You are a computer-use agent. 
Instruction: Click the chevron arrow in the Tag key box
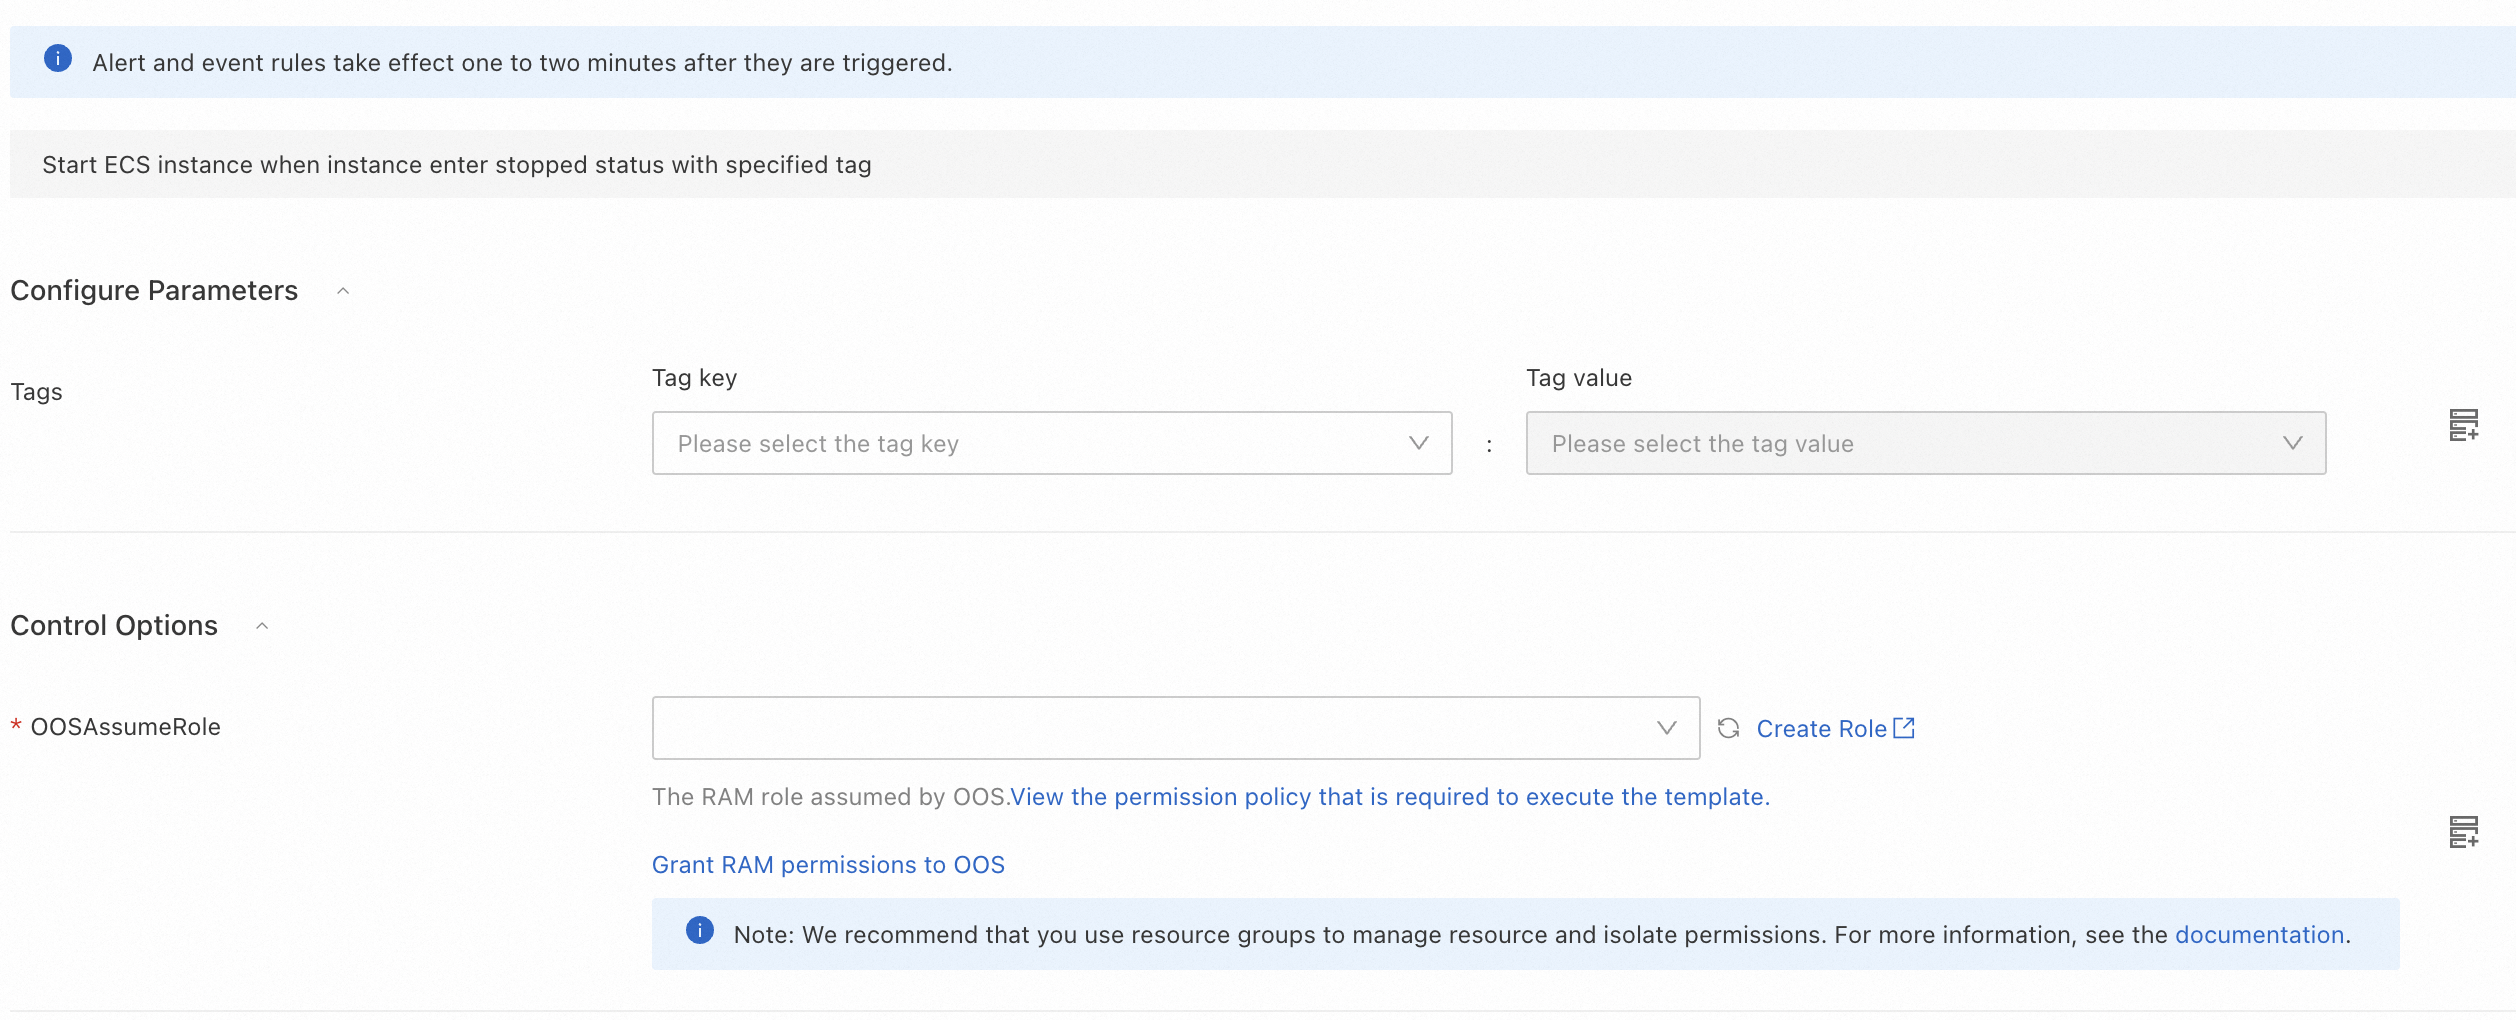1418,443
